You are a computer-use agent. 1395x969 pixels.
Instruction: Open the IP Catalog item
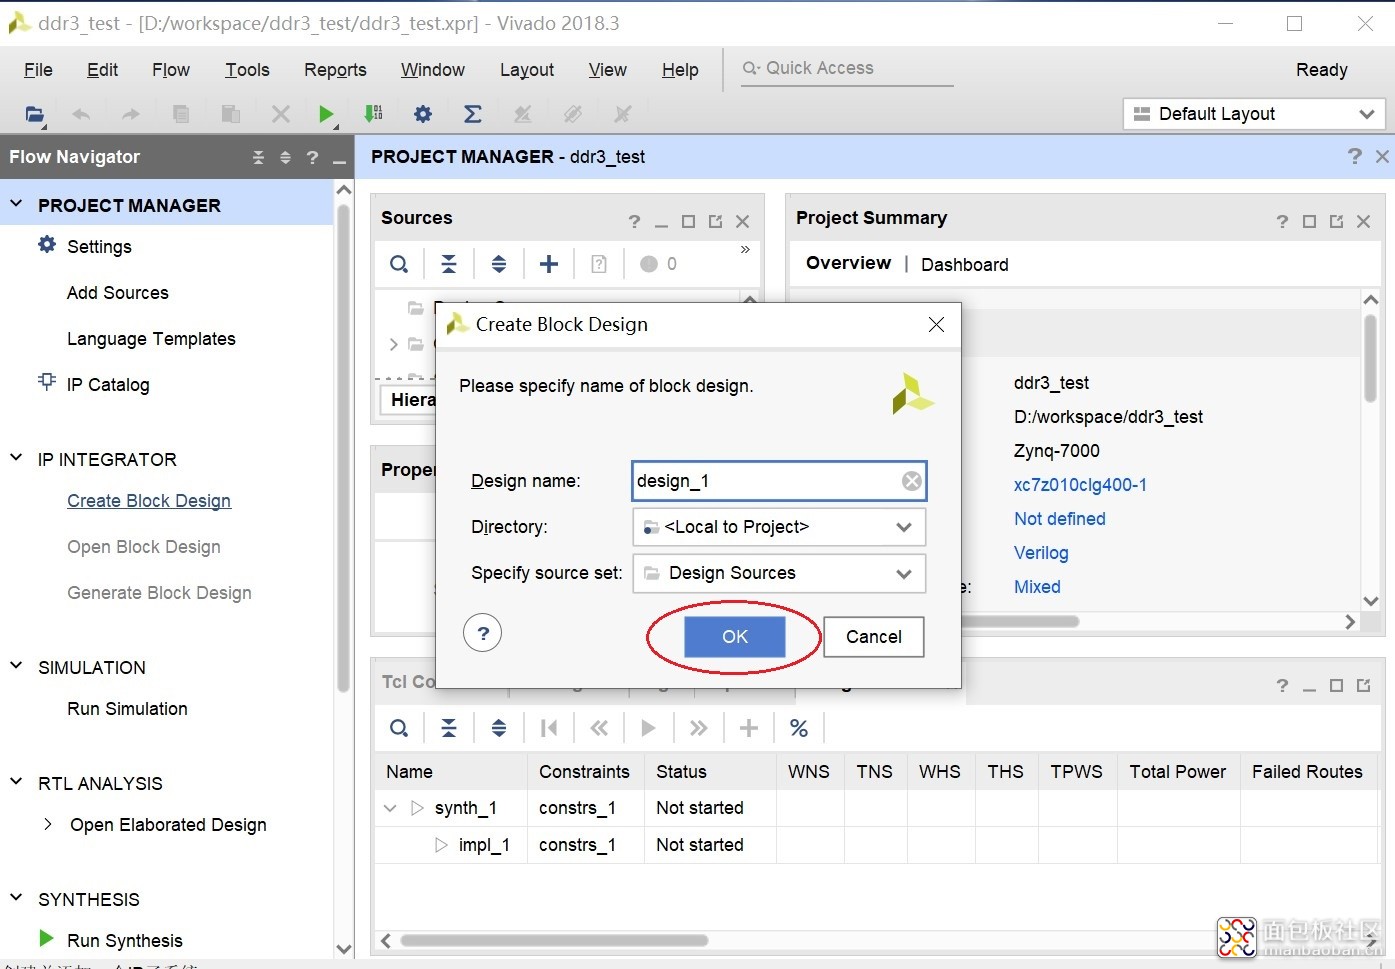tap(108, 385)
